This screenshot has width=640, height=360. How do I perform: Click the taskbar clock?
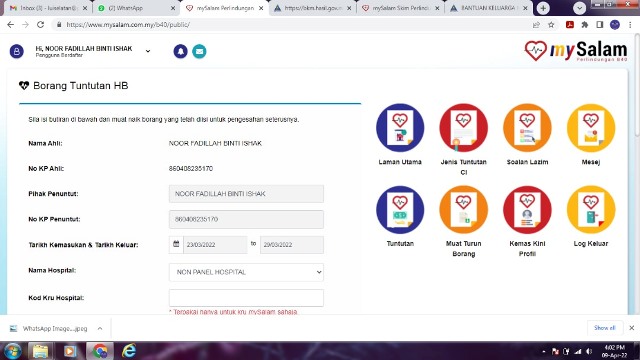[x=615, y=351]
